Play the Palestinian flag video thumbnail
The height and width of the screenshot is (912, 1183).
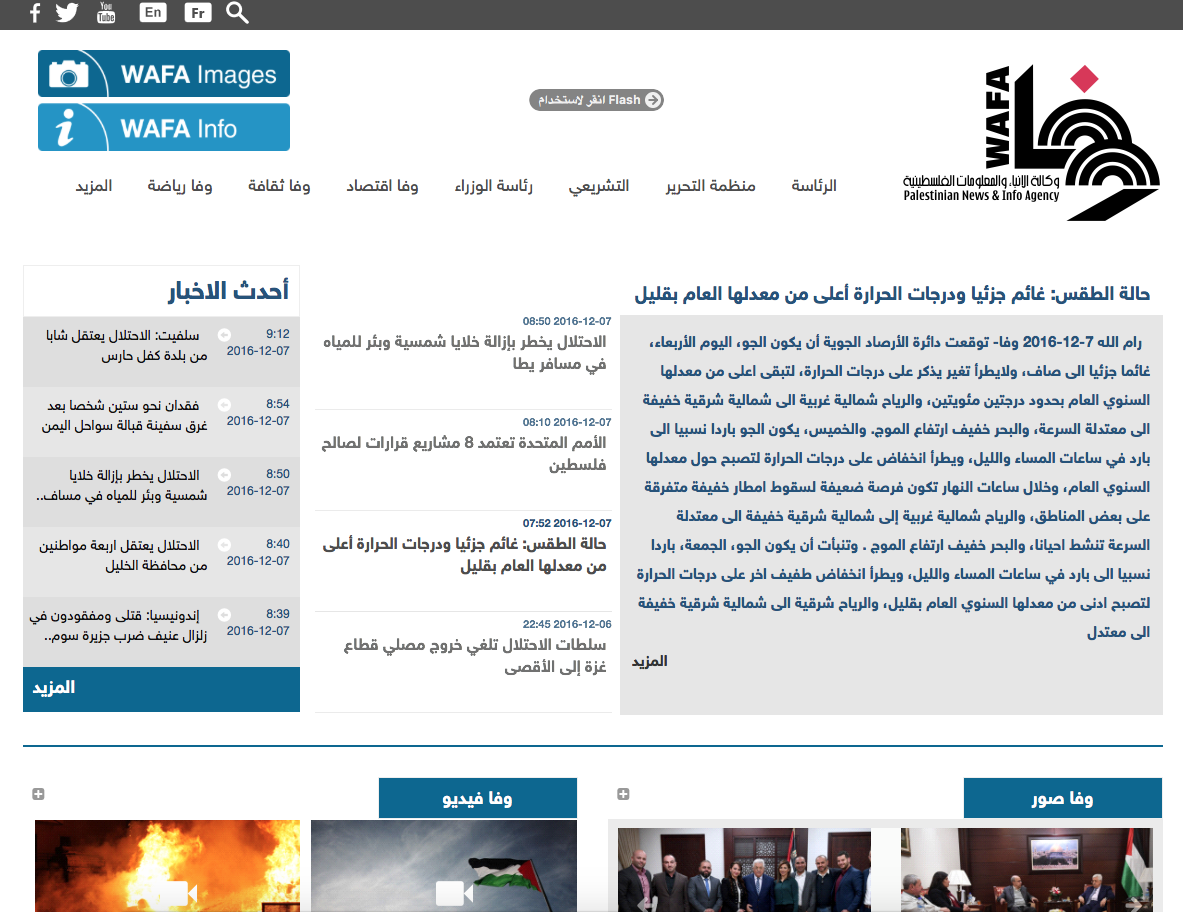click(444, 866)
